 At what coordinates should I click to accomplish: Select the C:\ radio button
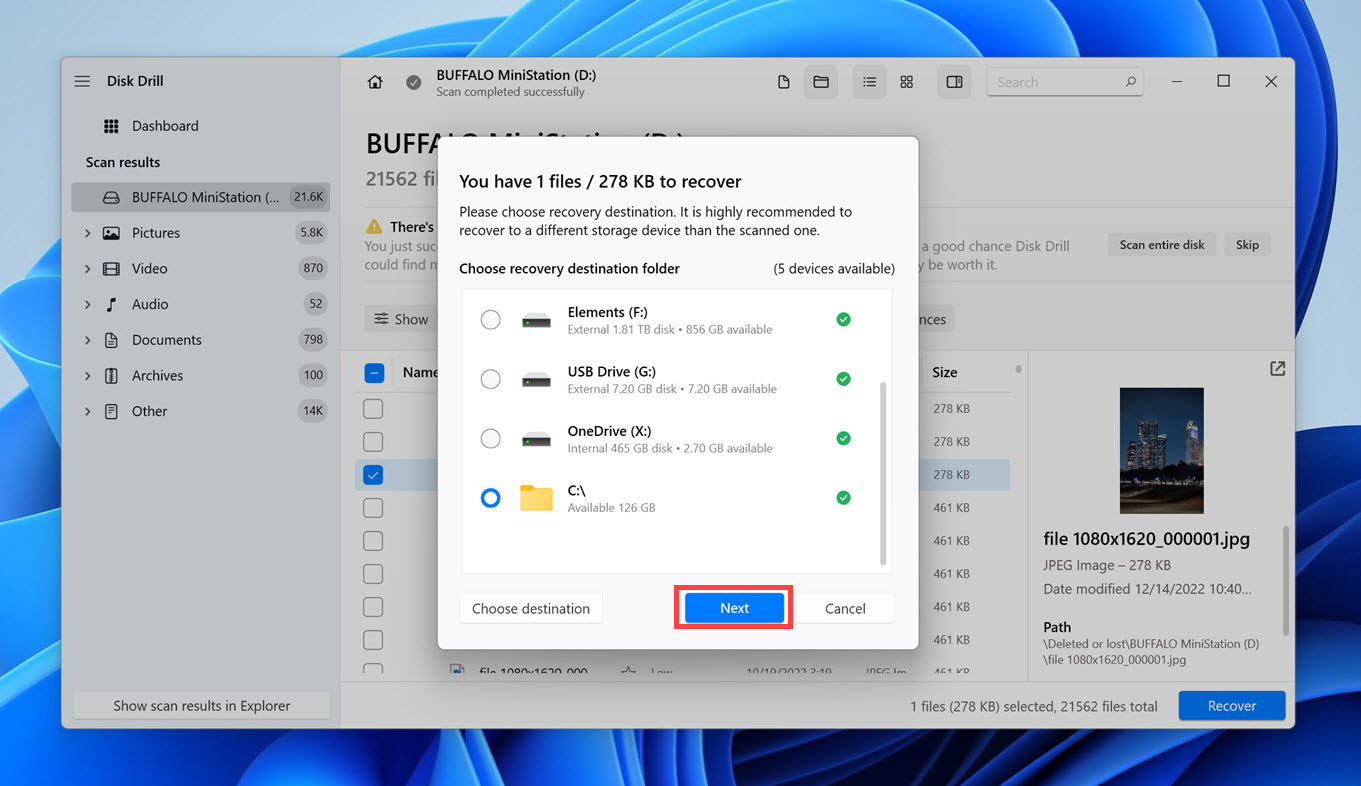pyautogui.click(x=490, y=498)
